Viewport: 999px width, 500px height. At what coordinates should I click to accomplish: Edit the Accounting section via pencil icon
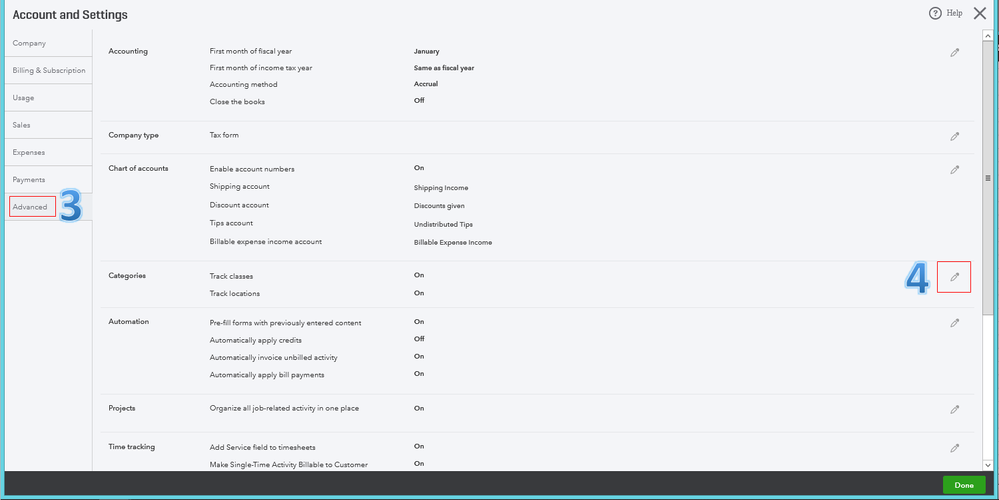point(954,53)
